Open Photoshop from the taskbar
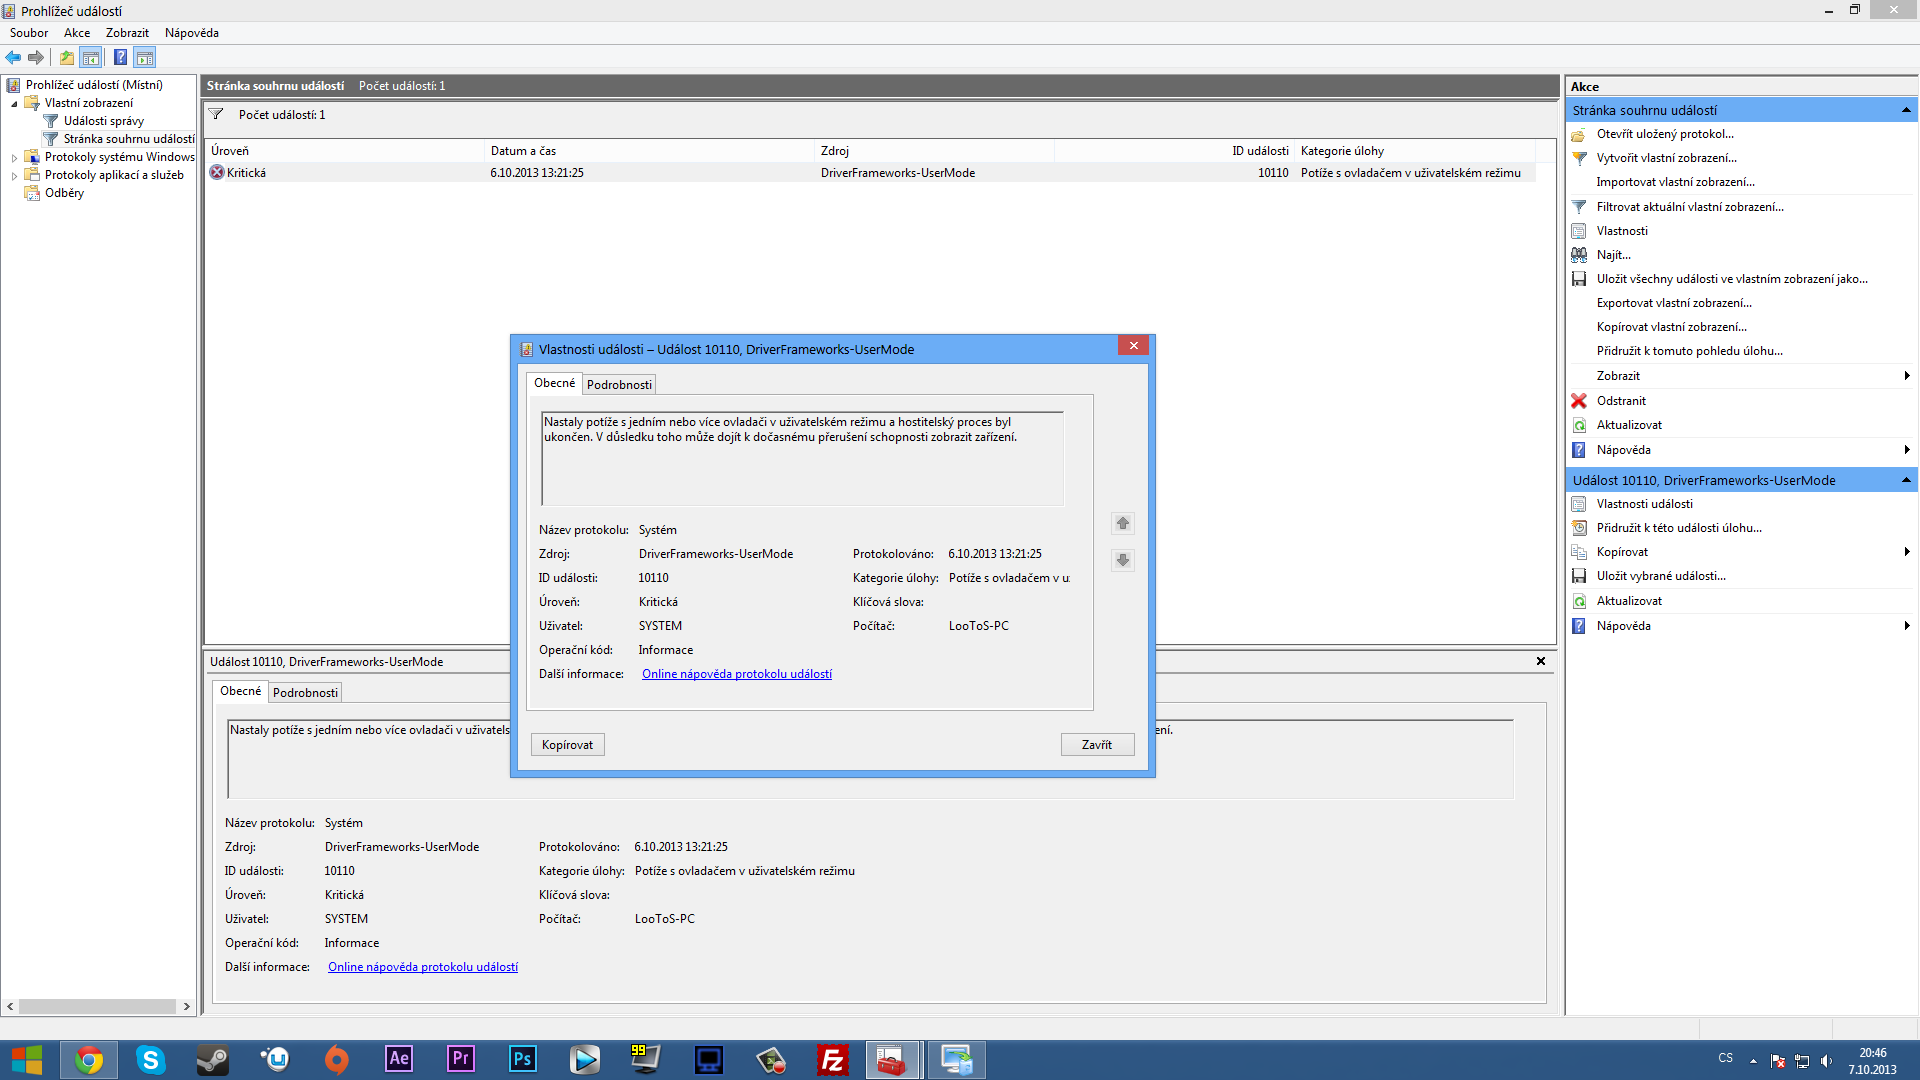The height and width of the screenshot is (1080, 1920). (522, 1059)
